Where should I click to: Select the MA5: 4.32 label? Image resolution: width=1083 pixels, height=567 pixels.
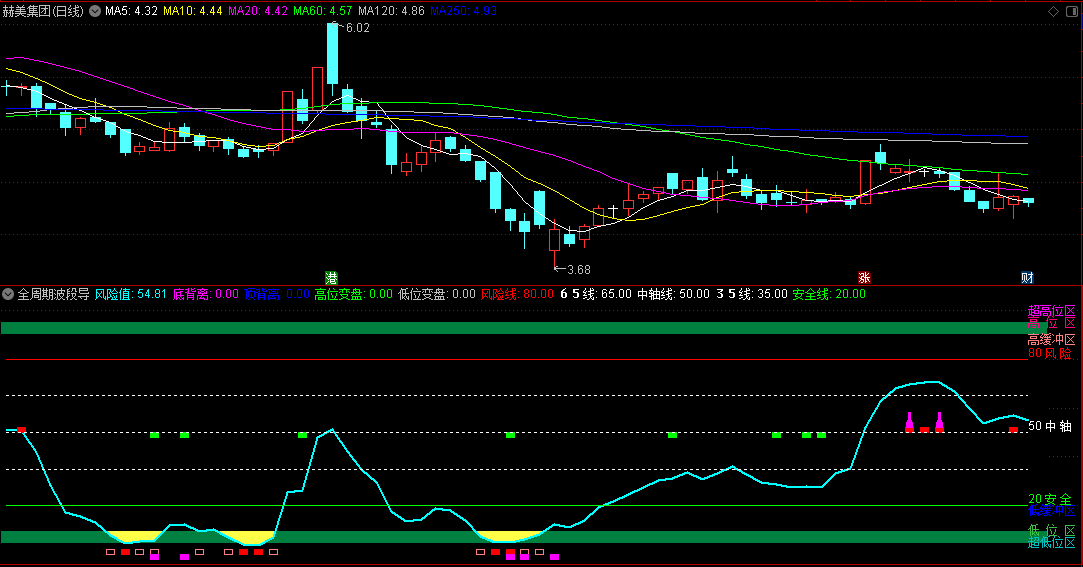(x=131, y=11)
